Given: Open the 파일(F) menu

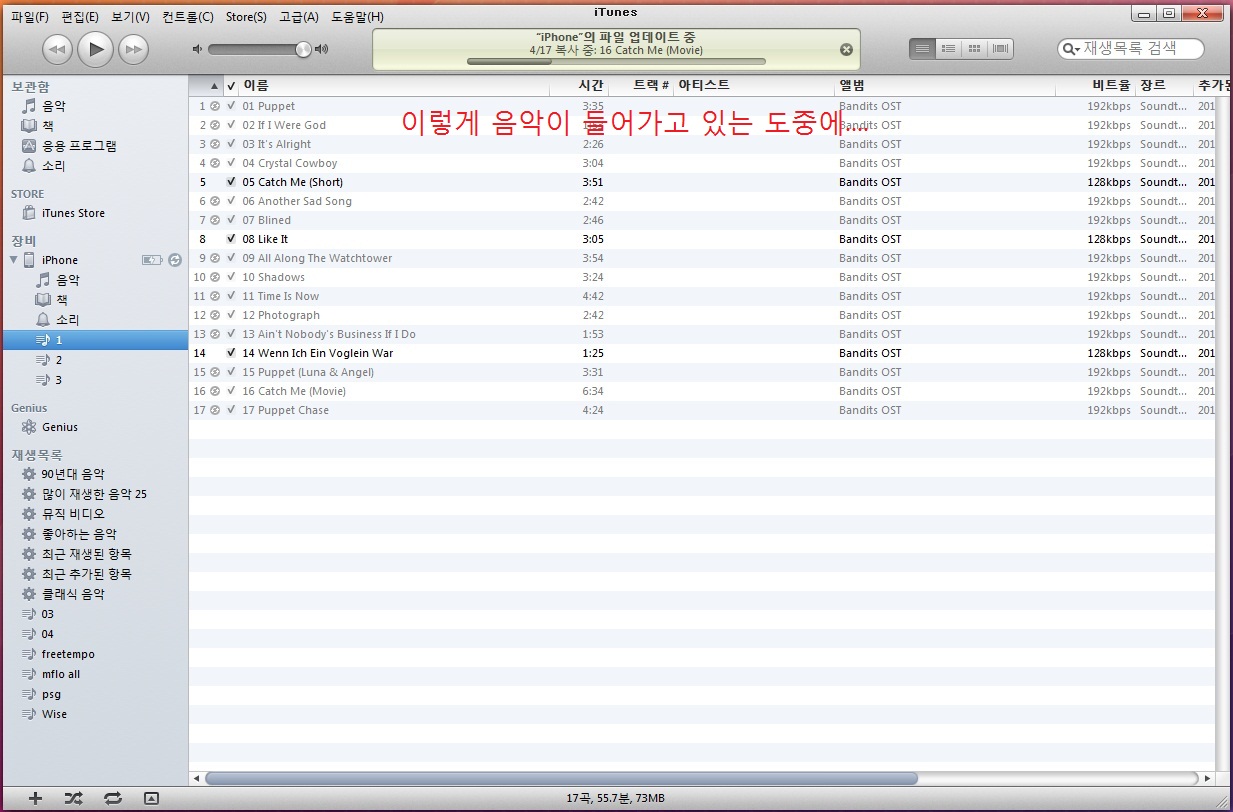Looking at the screenshot, I should click(29, 17).
